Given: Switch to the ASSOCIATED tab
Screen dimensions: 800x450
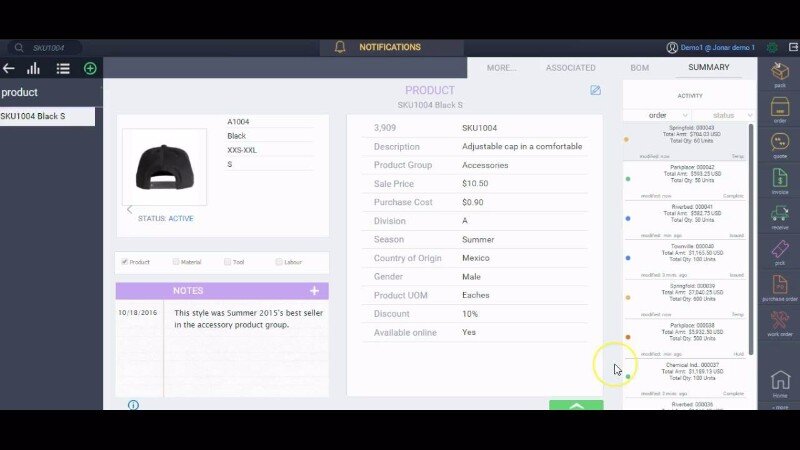Looking at the screenshot, I should coord(570,68).
